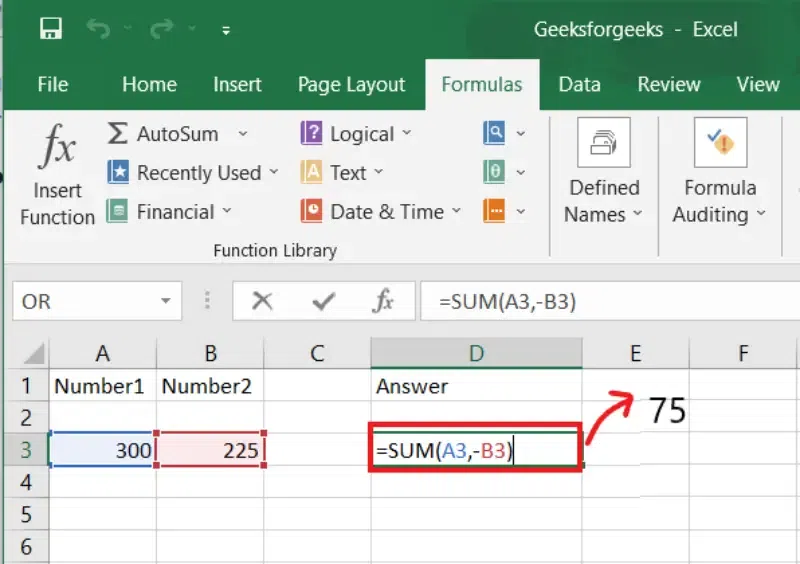Open the Insert Function fx button
The image size is (800, 564).
pos(57,175)
